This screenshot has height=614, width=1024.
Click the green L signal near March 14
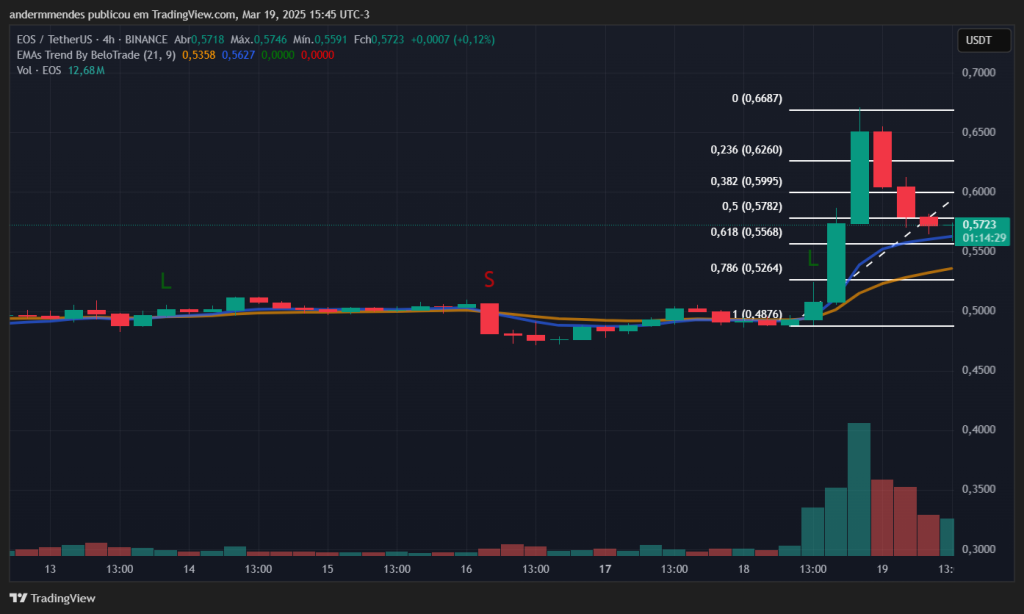(x=166, y=282)
